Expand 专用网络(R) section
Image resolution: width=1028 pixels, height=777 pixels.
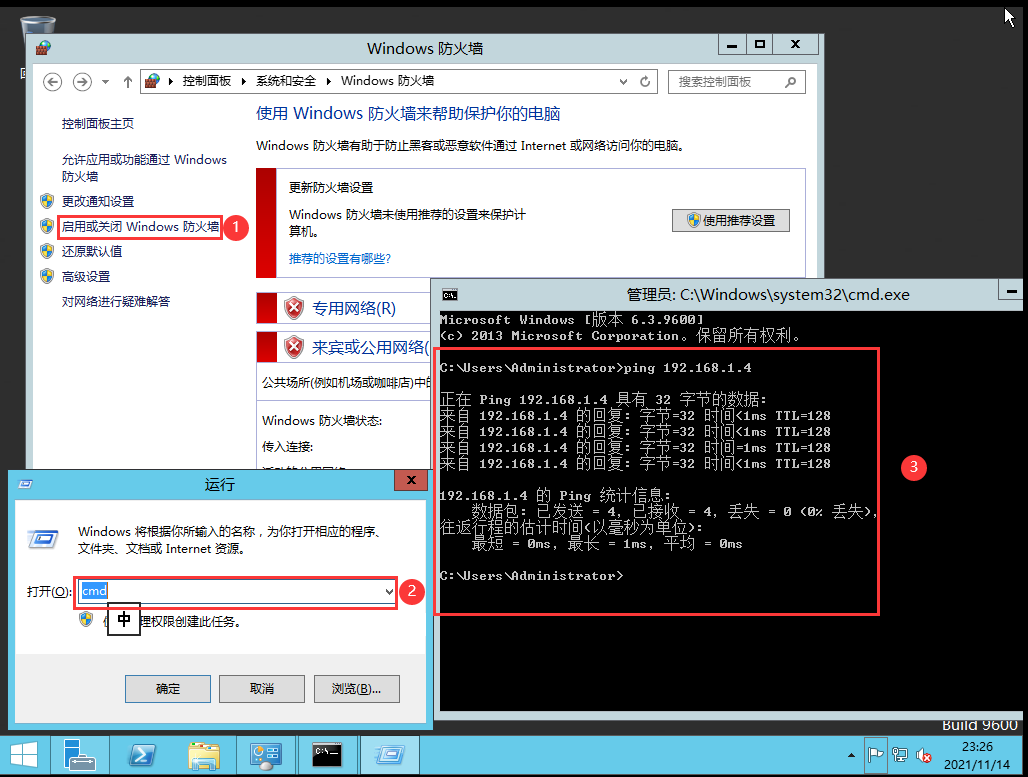pos(354,308)
